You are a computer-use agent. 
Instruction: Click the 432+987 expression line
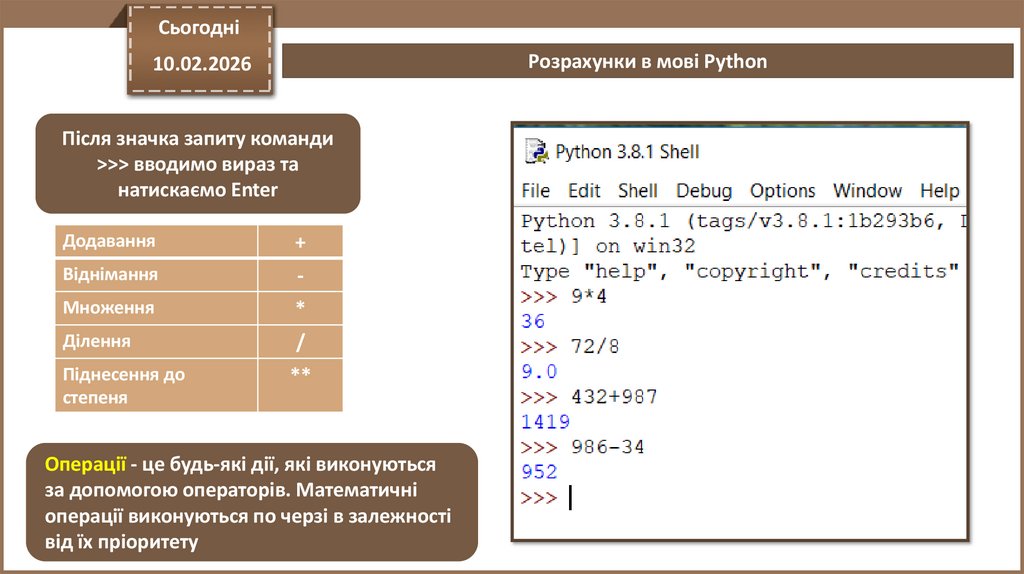(614, 397)
